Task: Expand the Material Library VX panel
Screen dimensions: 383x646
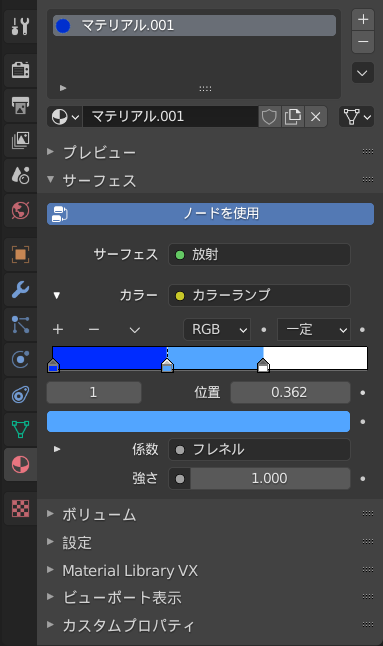Action: click(50, 569)
